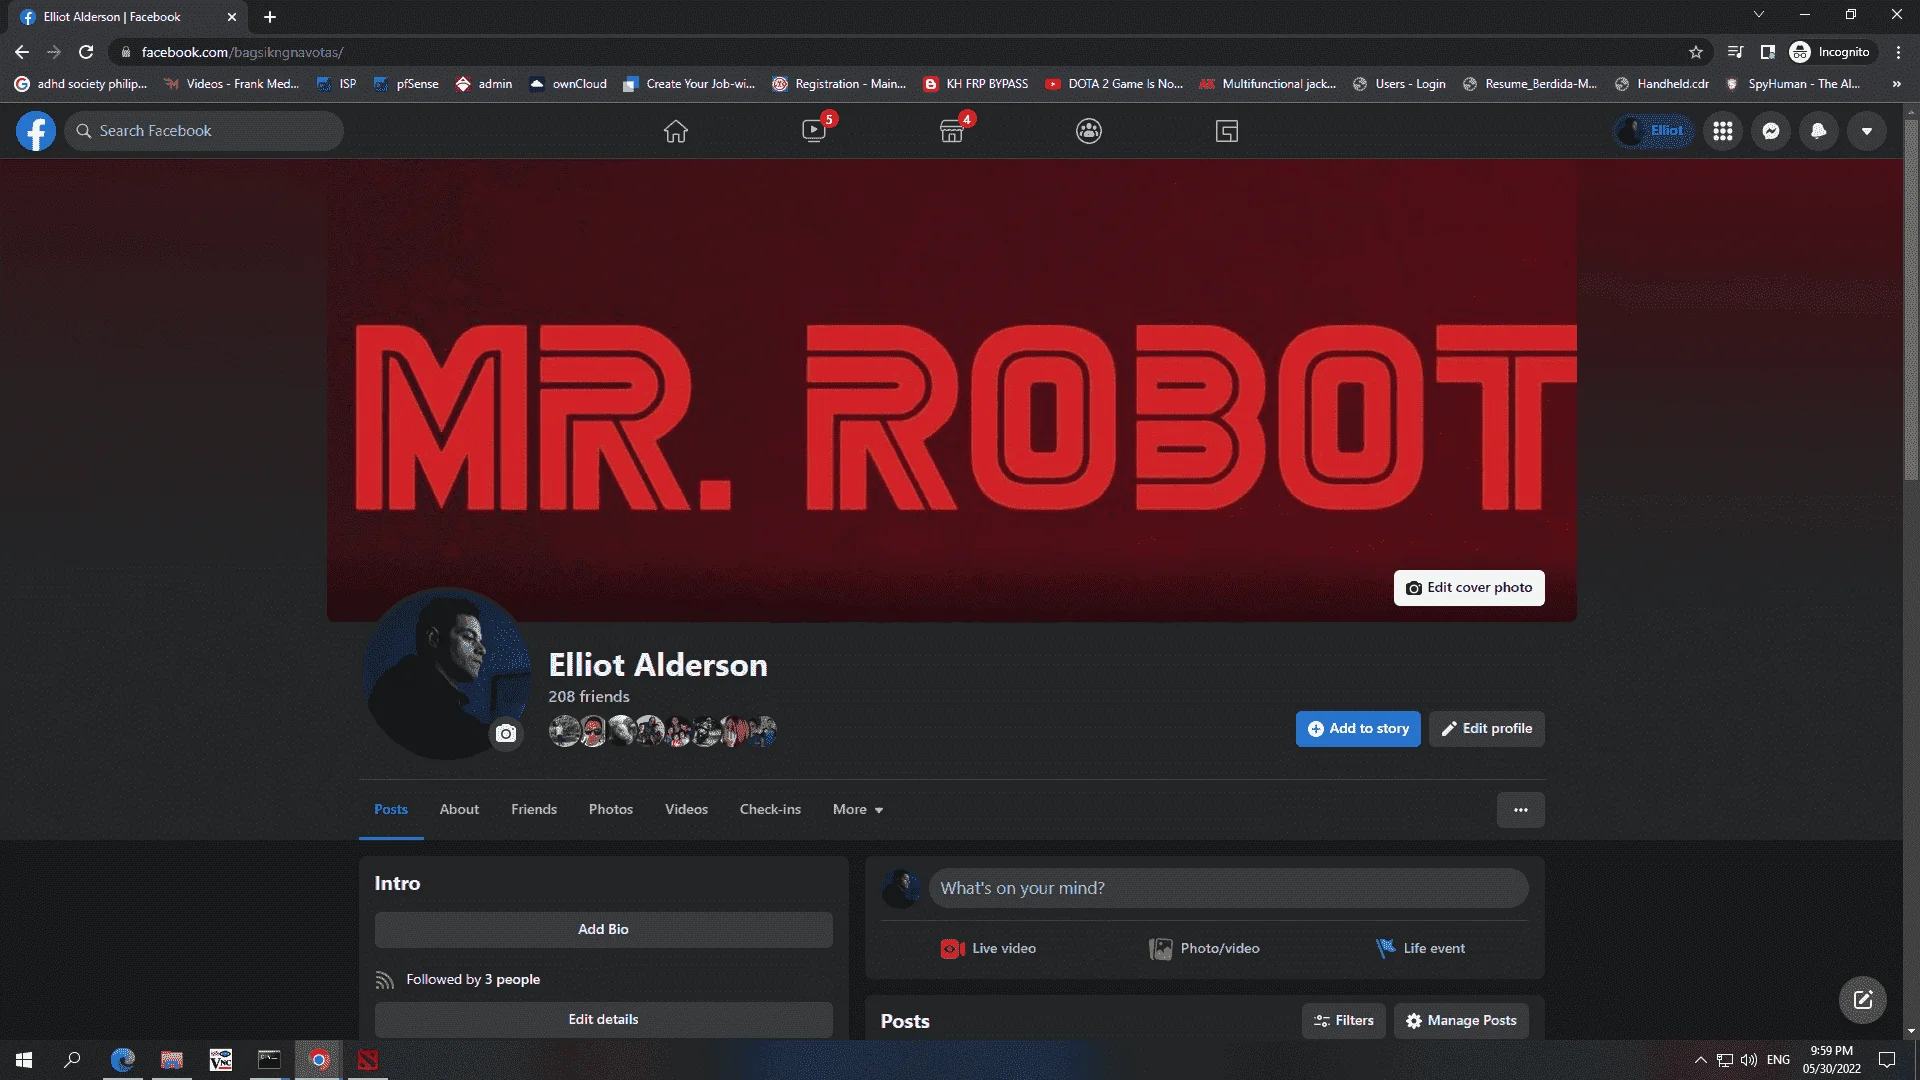The height and width of the screenshot is (1080, 1920).
Task: Go back to the previous page
Action: tap(22, 52)
